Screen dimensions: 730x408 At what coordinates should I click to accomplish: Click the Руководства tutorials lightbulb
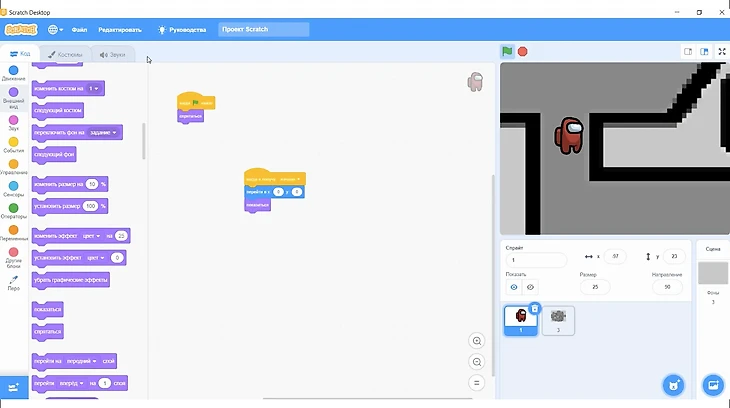pos(182,29)
